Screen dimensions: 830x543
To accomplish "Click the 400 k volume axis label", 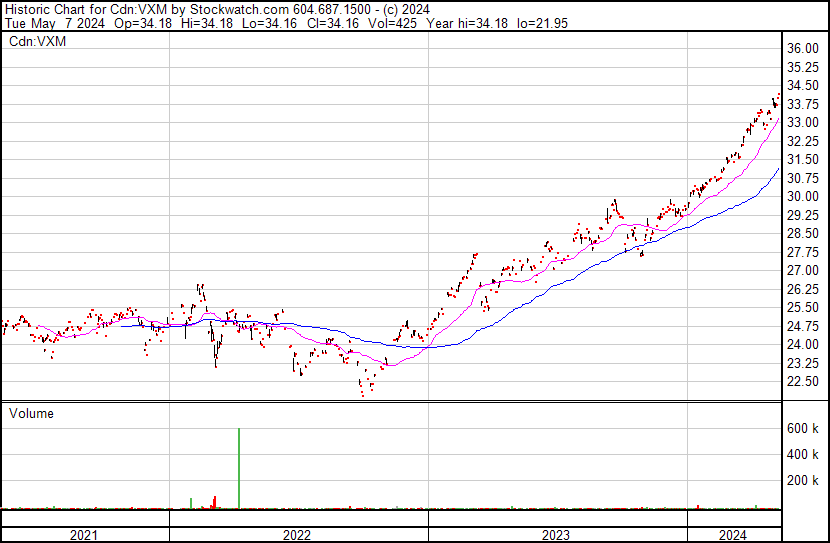I will tap(804, 454).
